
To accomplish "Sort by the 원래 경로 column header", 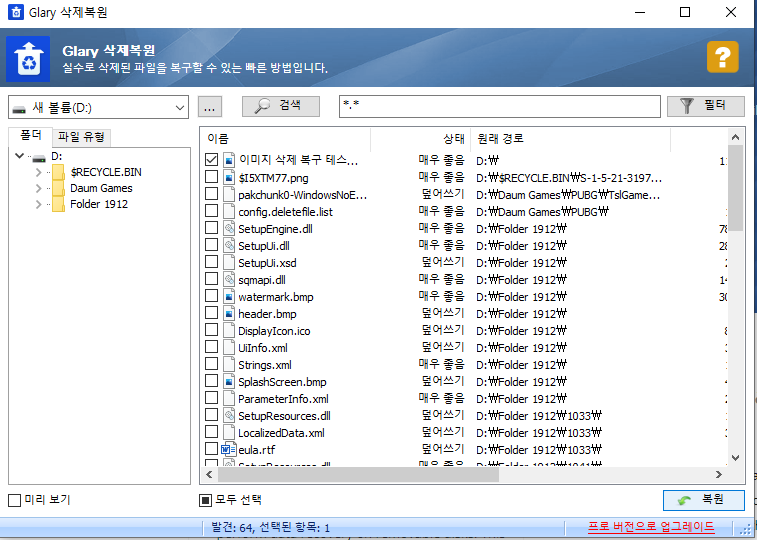I will tap(570, 139).
